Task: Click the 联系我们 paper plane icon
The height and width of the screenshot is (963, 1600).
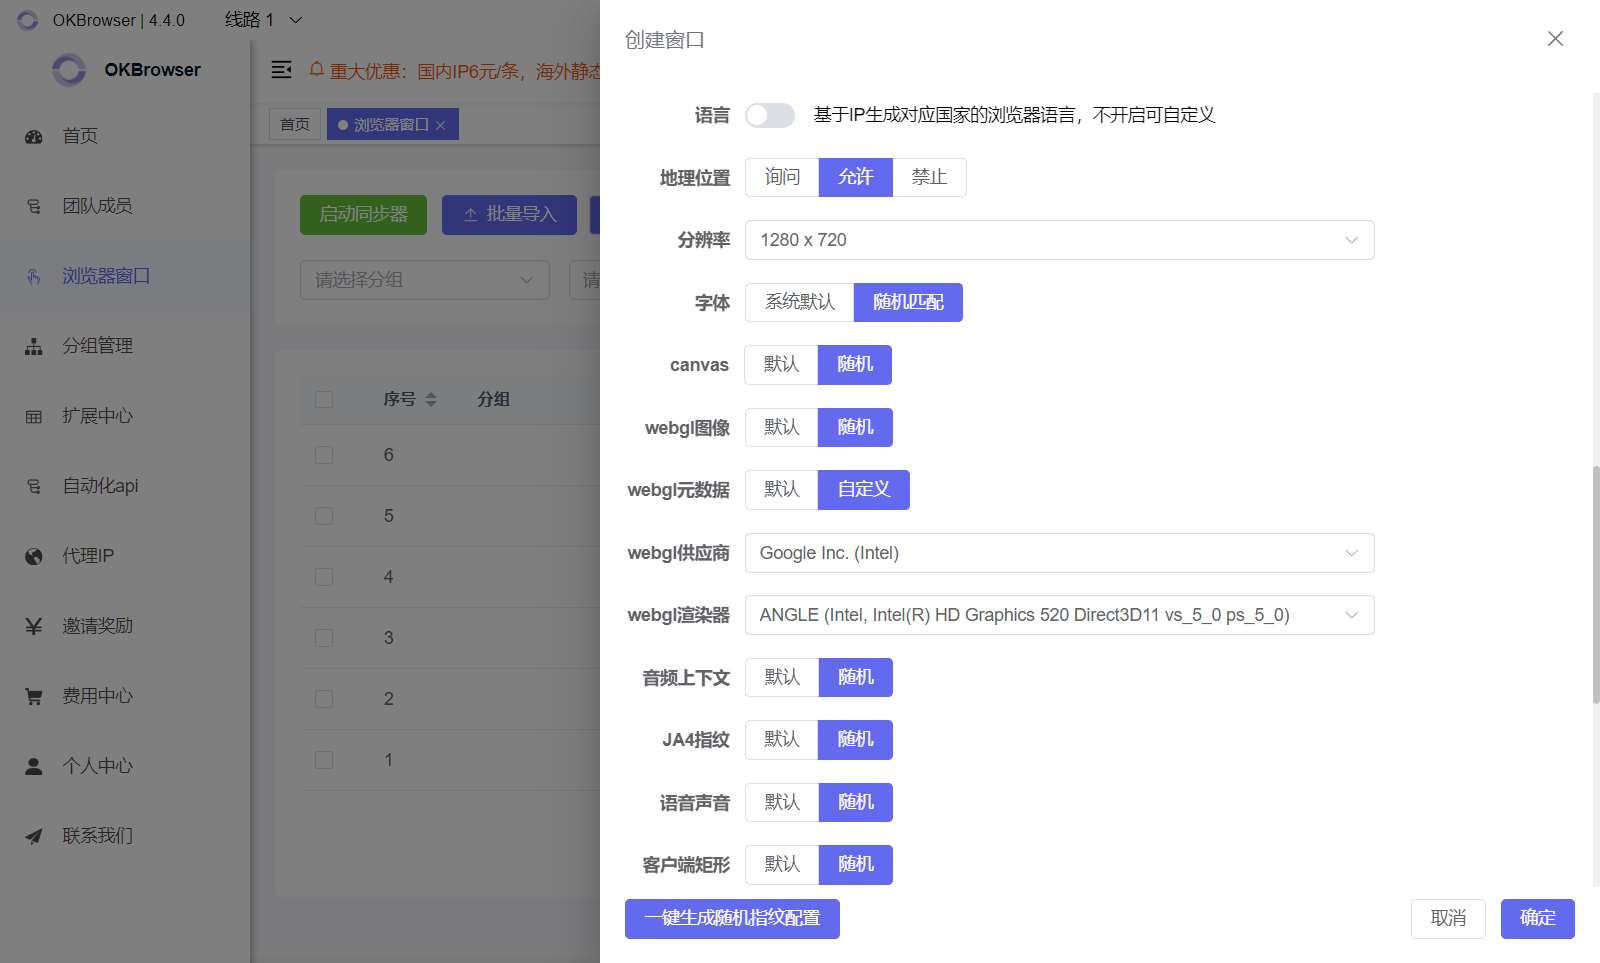Action: pos(34,837)
